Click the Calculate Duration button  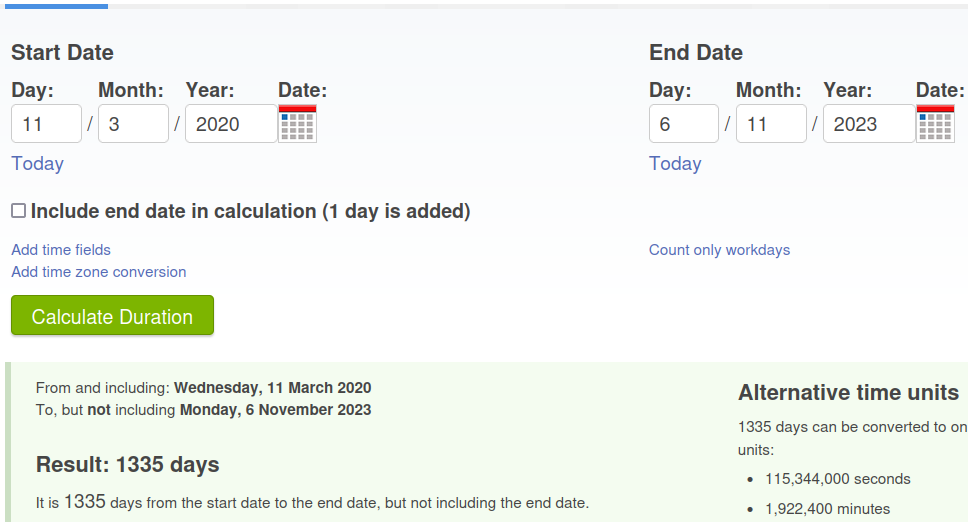(x=112, y=315)
